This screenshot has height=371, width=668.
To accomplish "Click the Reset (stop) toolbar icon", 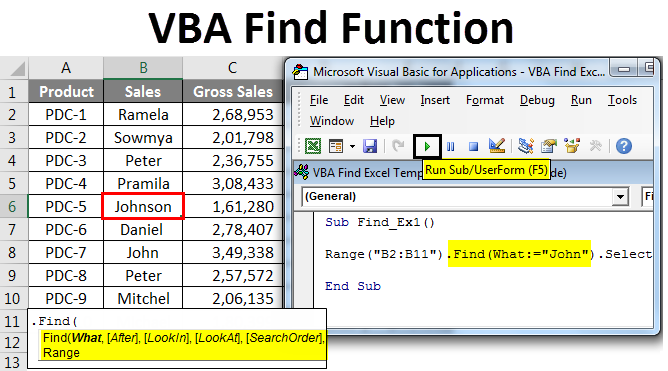I will [473, 147].
